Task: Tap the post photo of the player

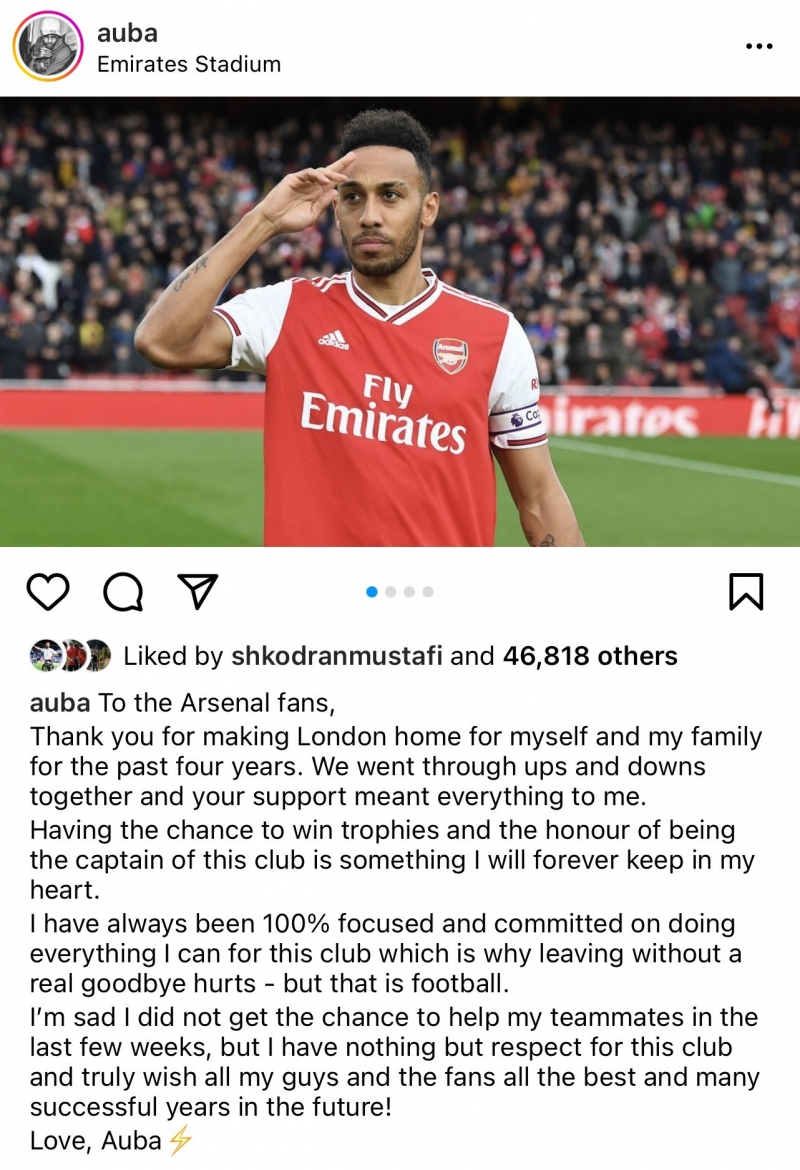Action: 400,320
